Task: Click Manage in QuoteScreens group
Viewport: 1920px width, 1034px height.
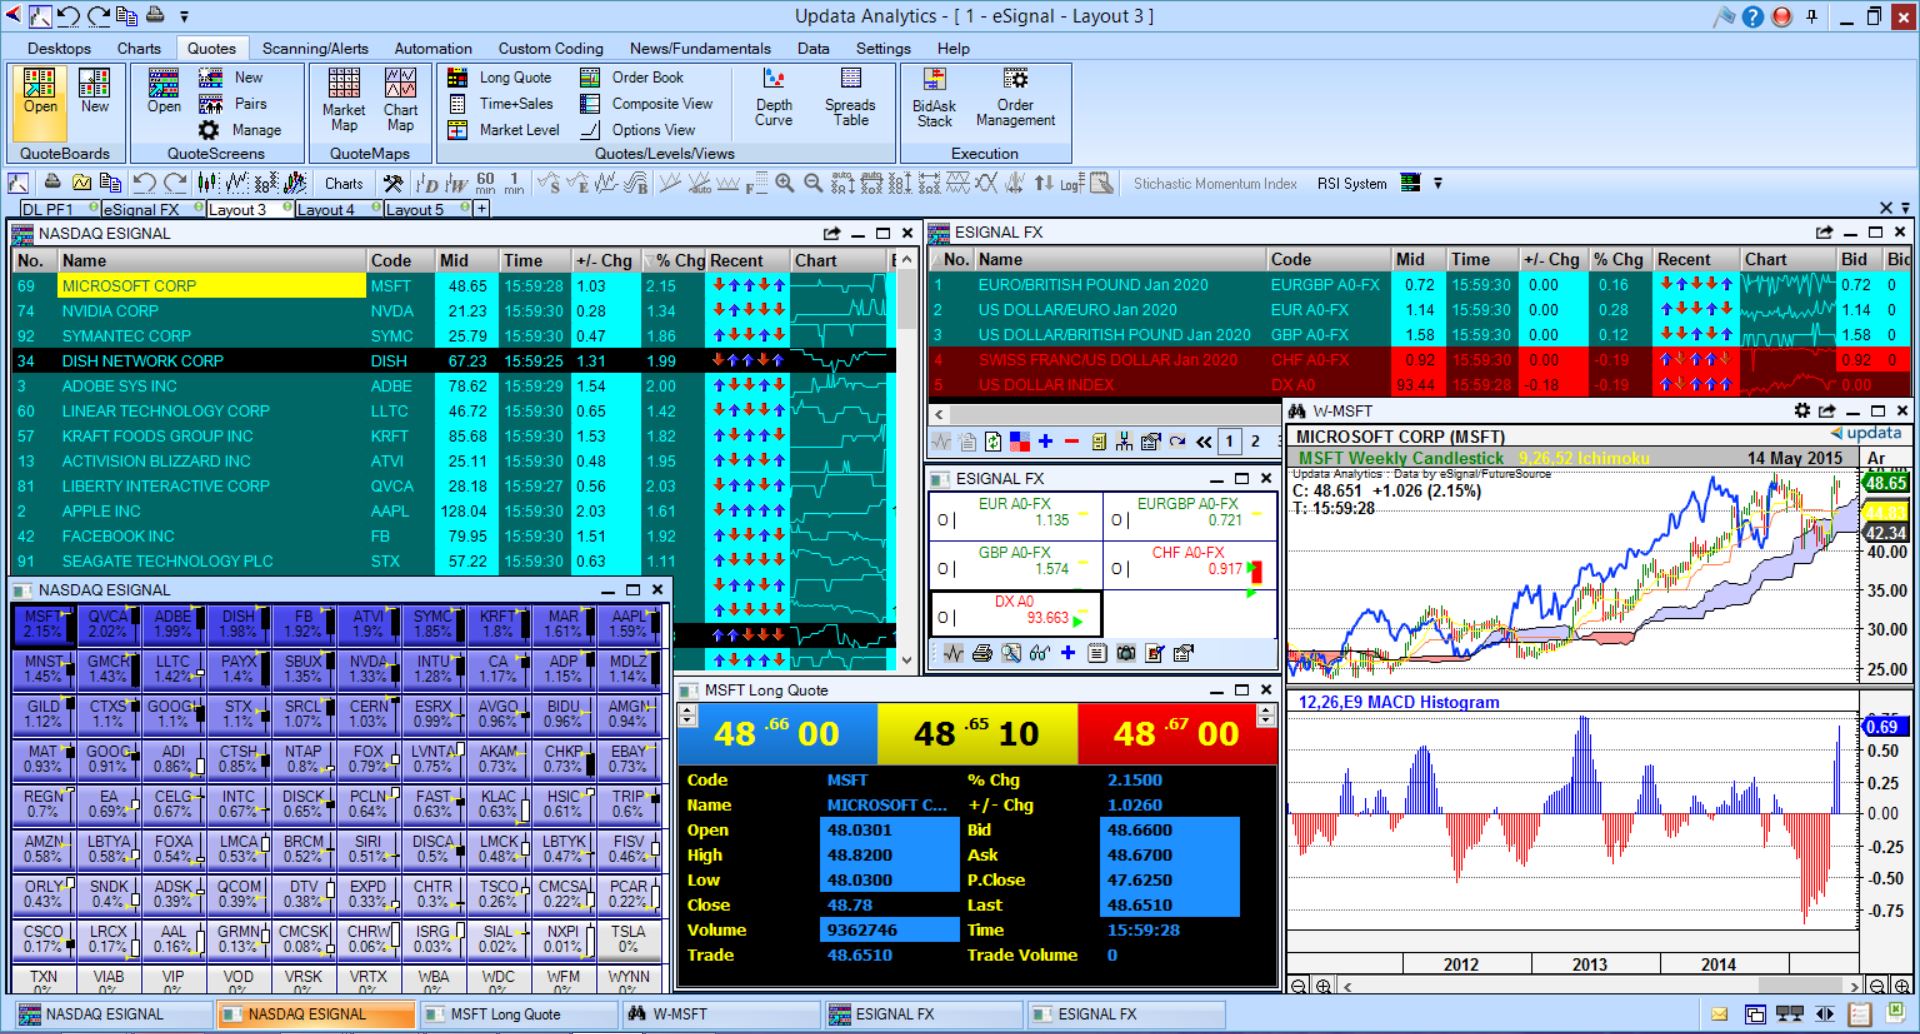Action: [x=240, y=130]
